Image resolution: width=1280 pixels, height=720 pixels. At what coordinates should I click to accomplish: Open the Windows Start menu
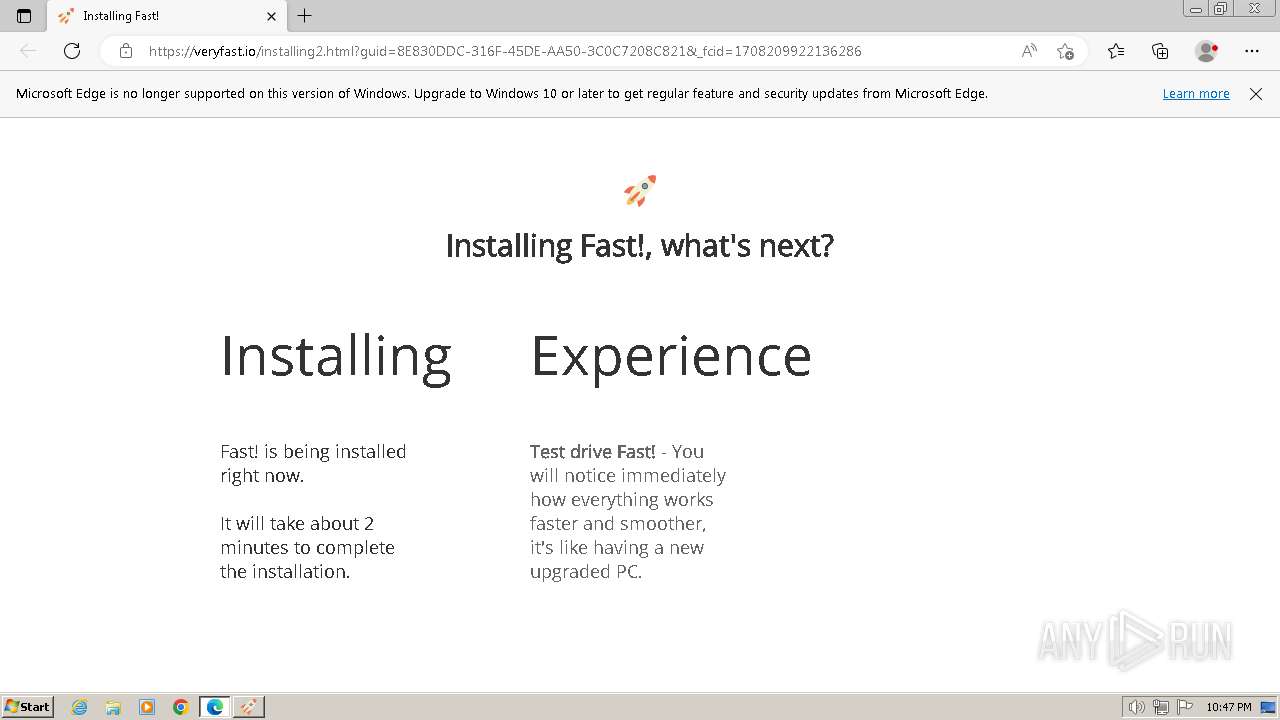coord(28,707)
